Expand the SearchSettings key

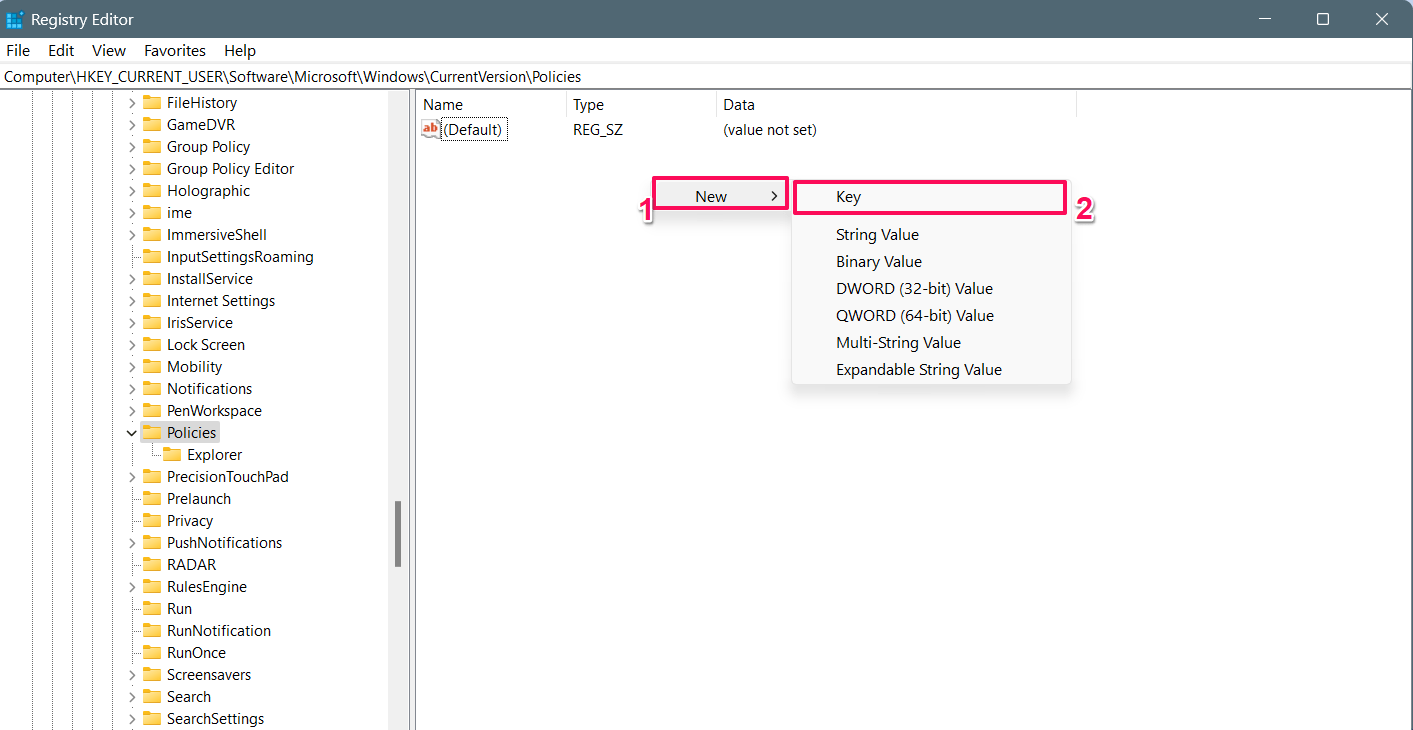[131, 719]
